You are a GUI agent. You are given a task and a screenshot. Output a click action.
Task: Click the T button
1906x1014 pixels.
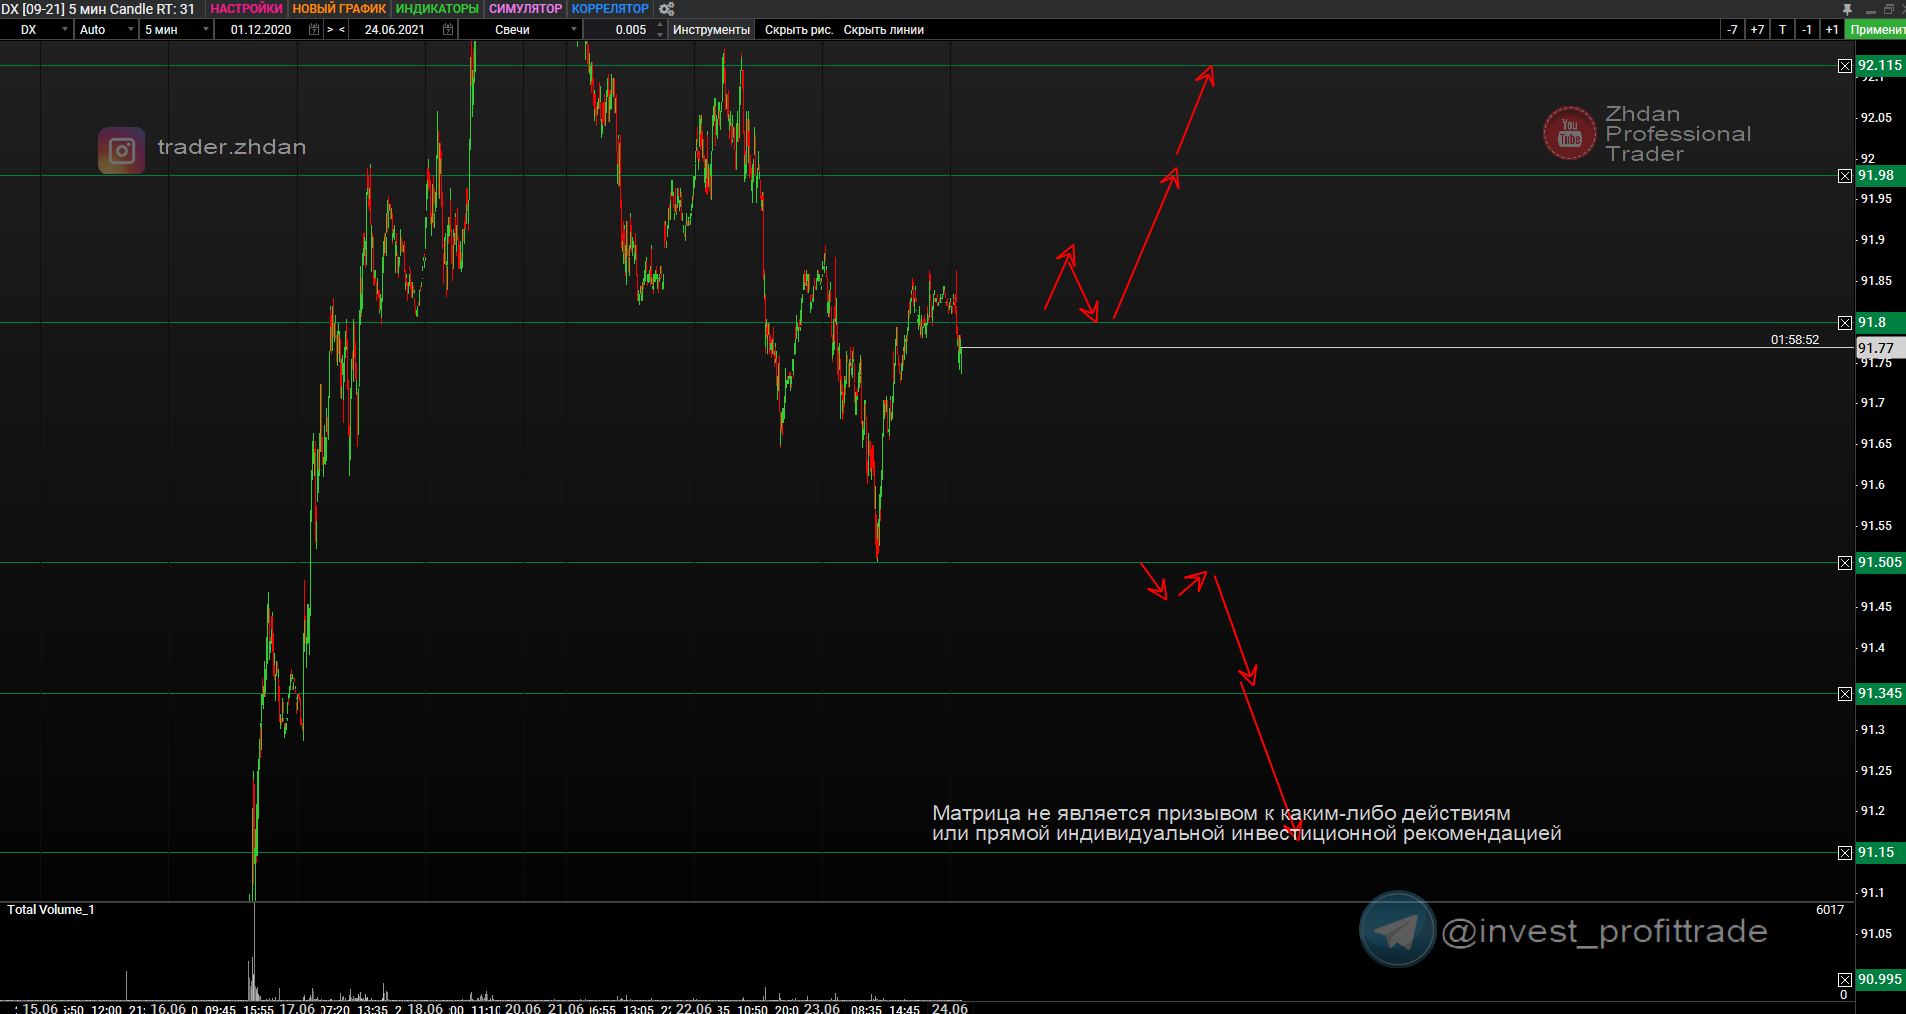coord(1782,30)
